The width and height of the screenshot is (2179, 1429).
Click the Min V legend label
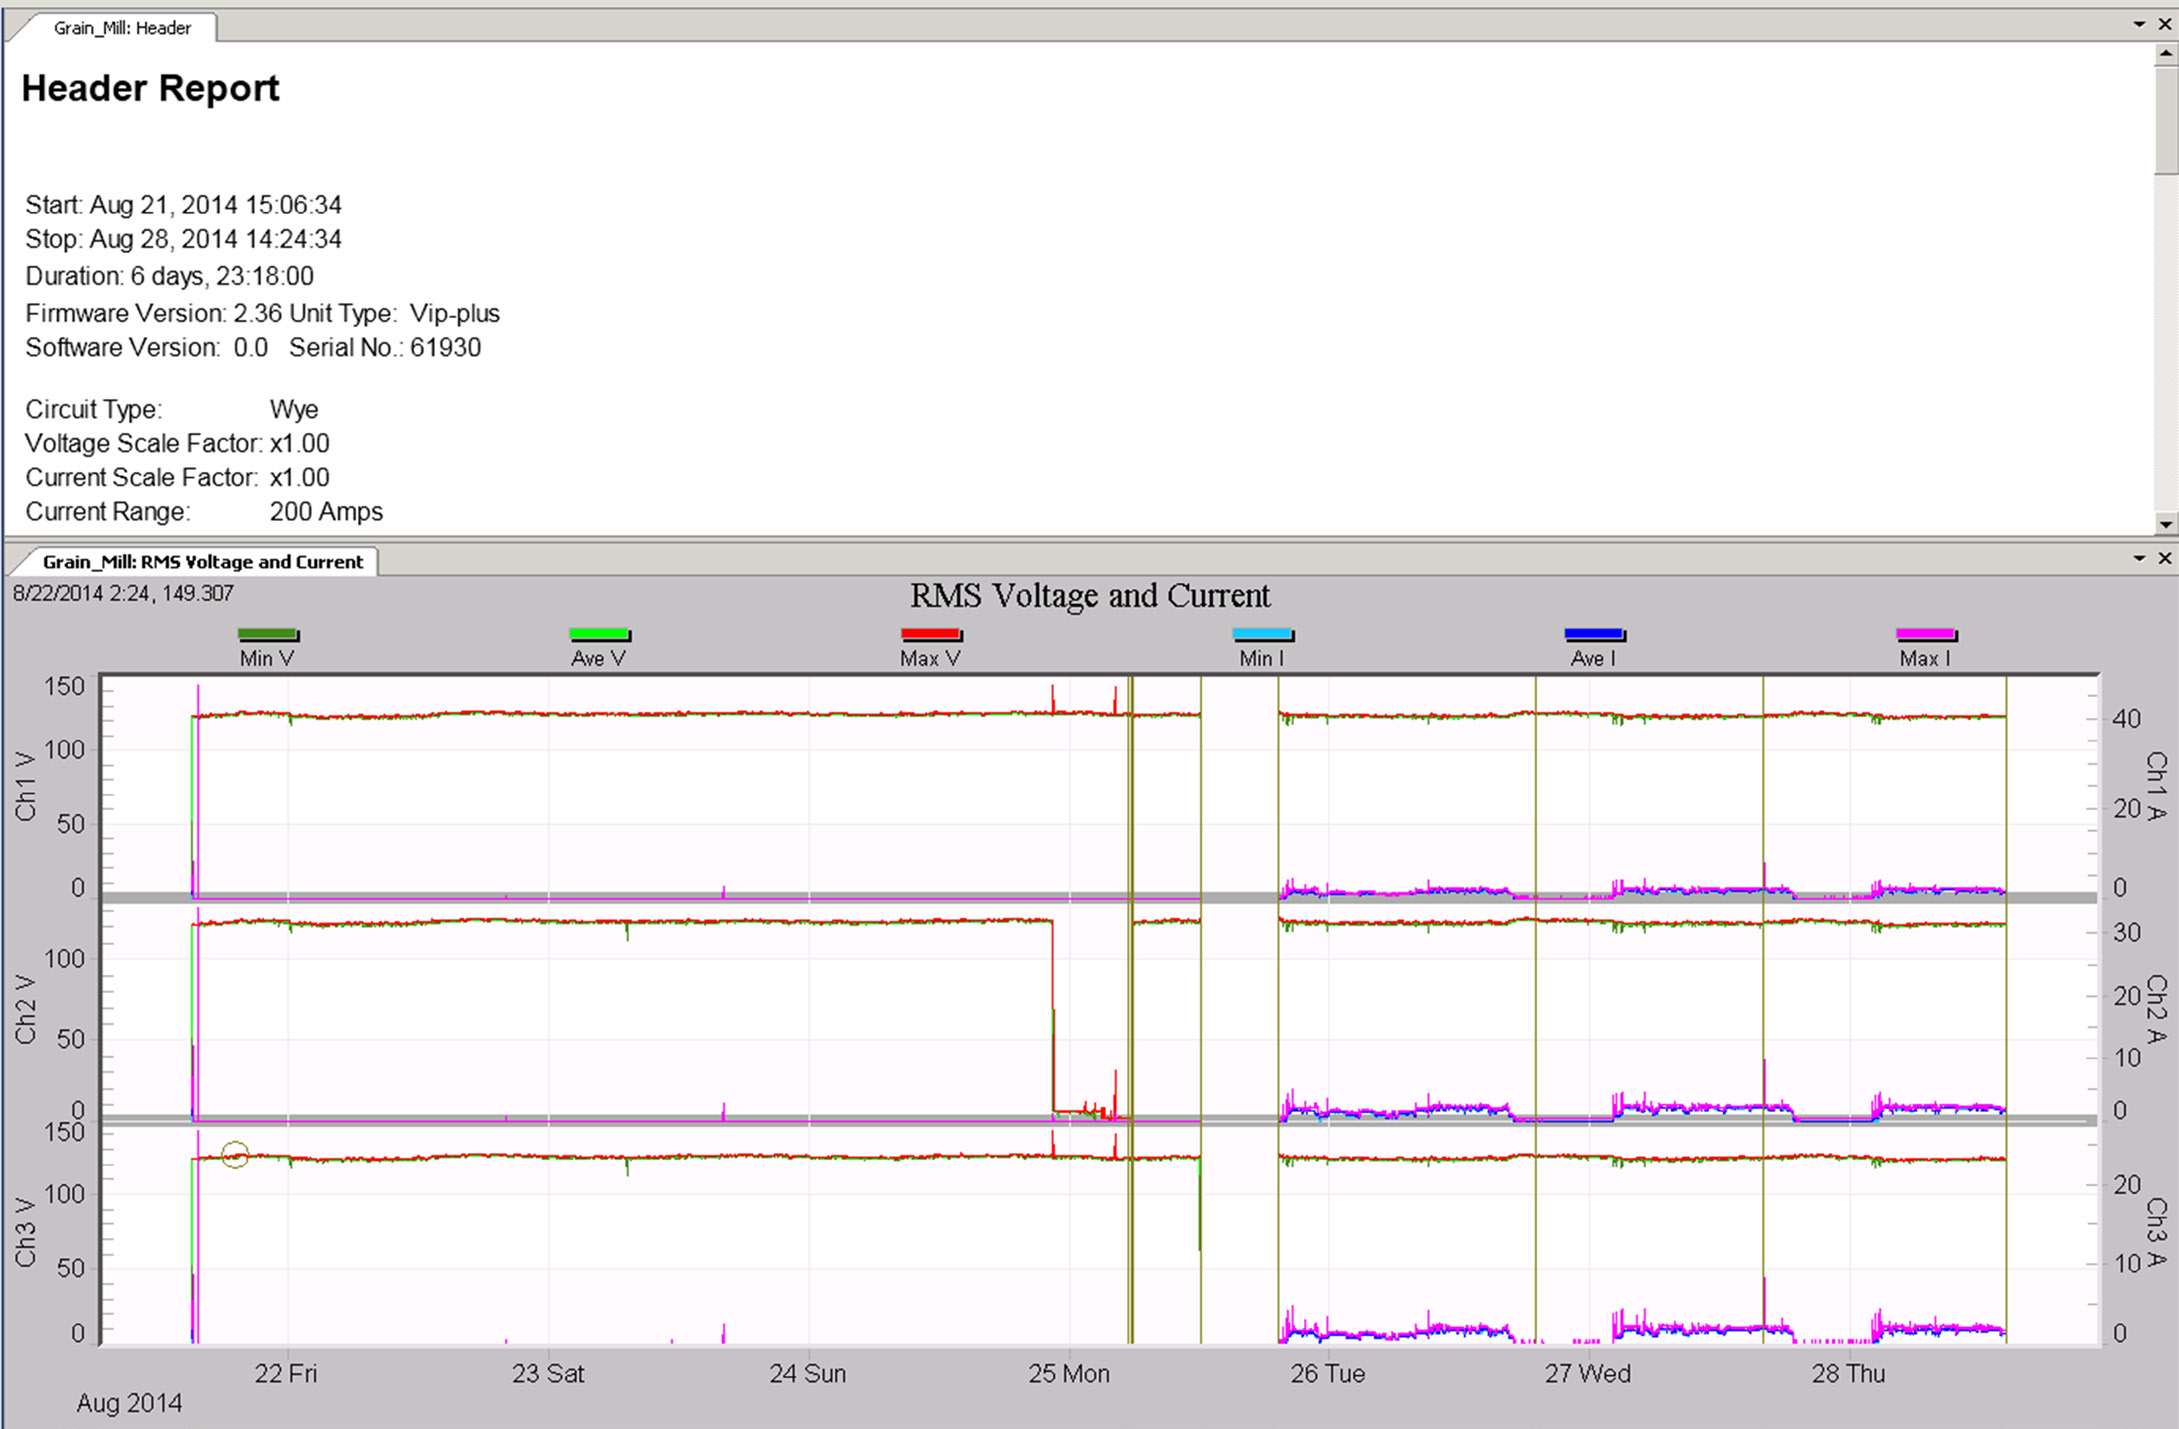click(x=265, y=658)
